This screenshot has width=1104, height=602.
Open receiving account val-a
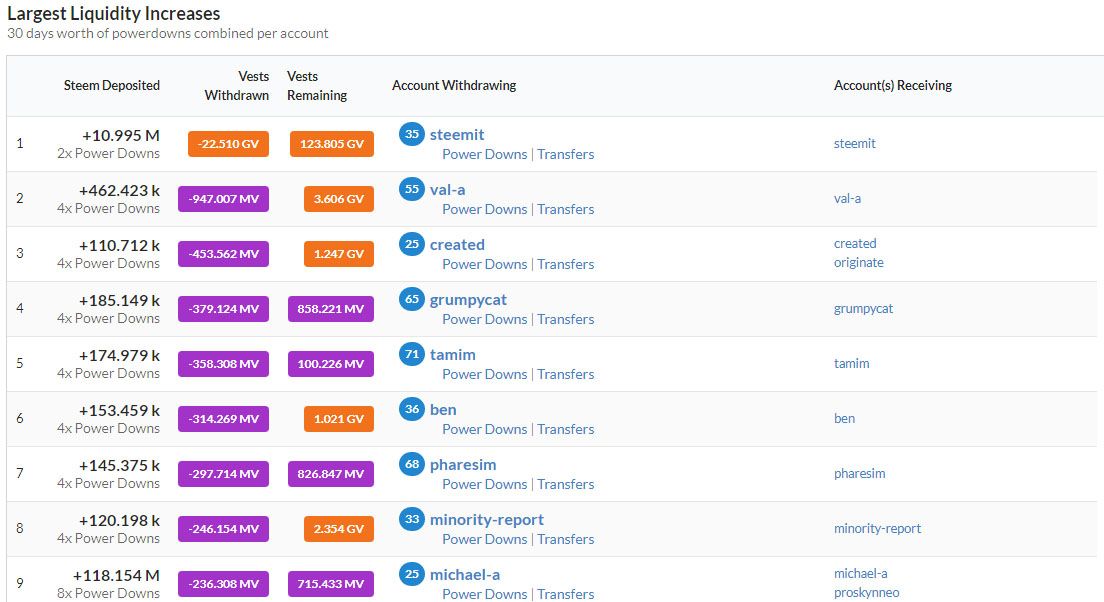847,198
